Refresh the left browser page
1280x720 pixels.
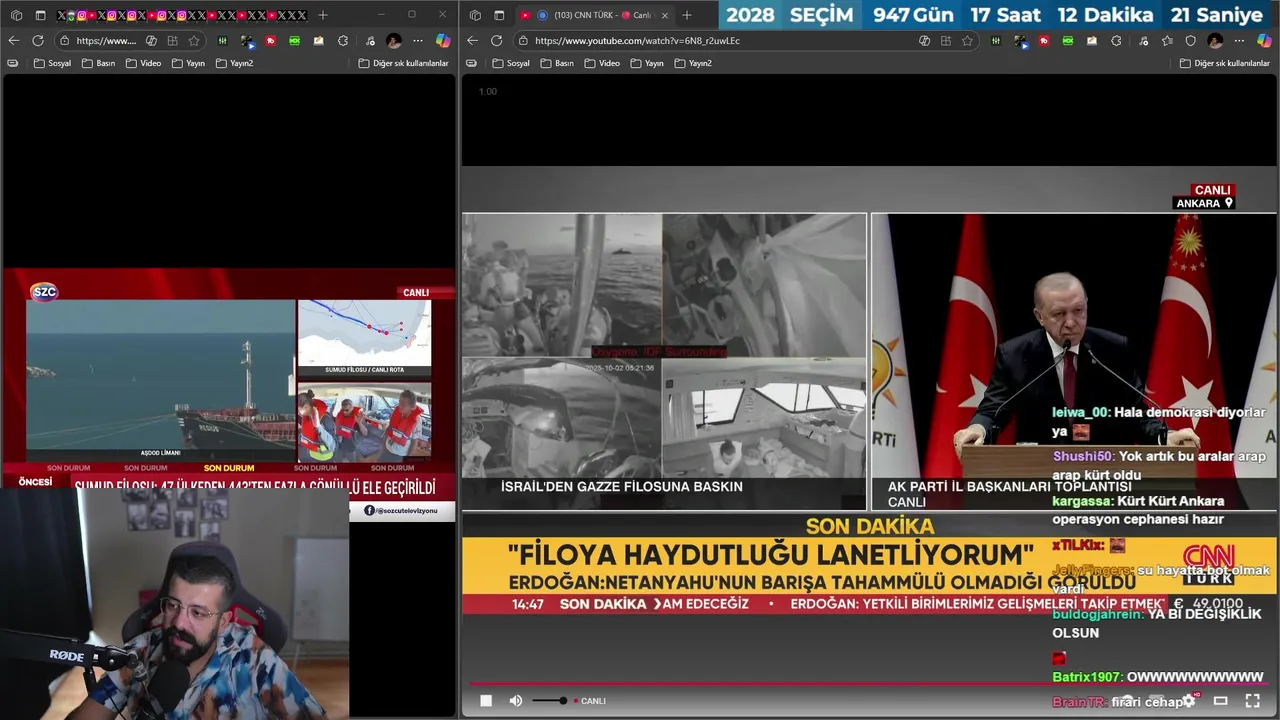click(x=38, y=41)
